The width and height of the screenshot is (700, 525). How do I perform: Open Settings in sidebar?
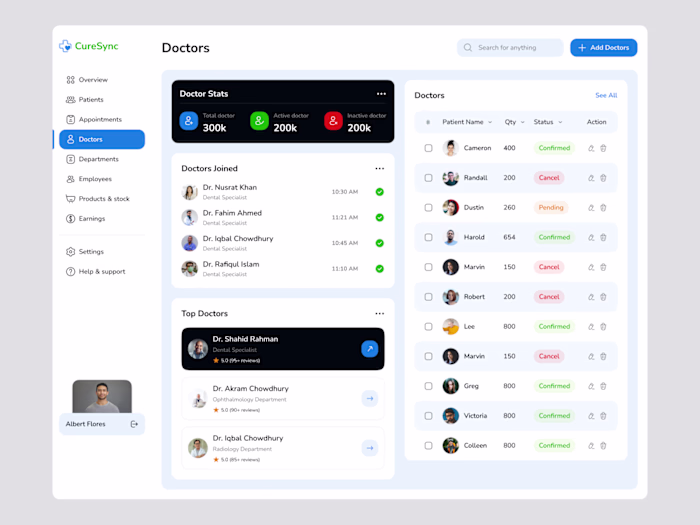(x=102, y=252)
